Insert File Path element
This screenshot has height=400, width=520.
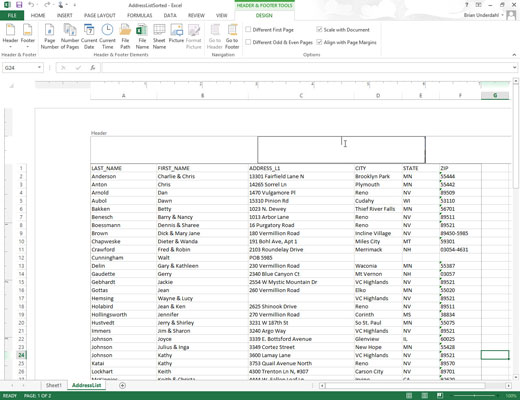(x=125, y=36)
